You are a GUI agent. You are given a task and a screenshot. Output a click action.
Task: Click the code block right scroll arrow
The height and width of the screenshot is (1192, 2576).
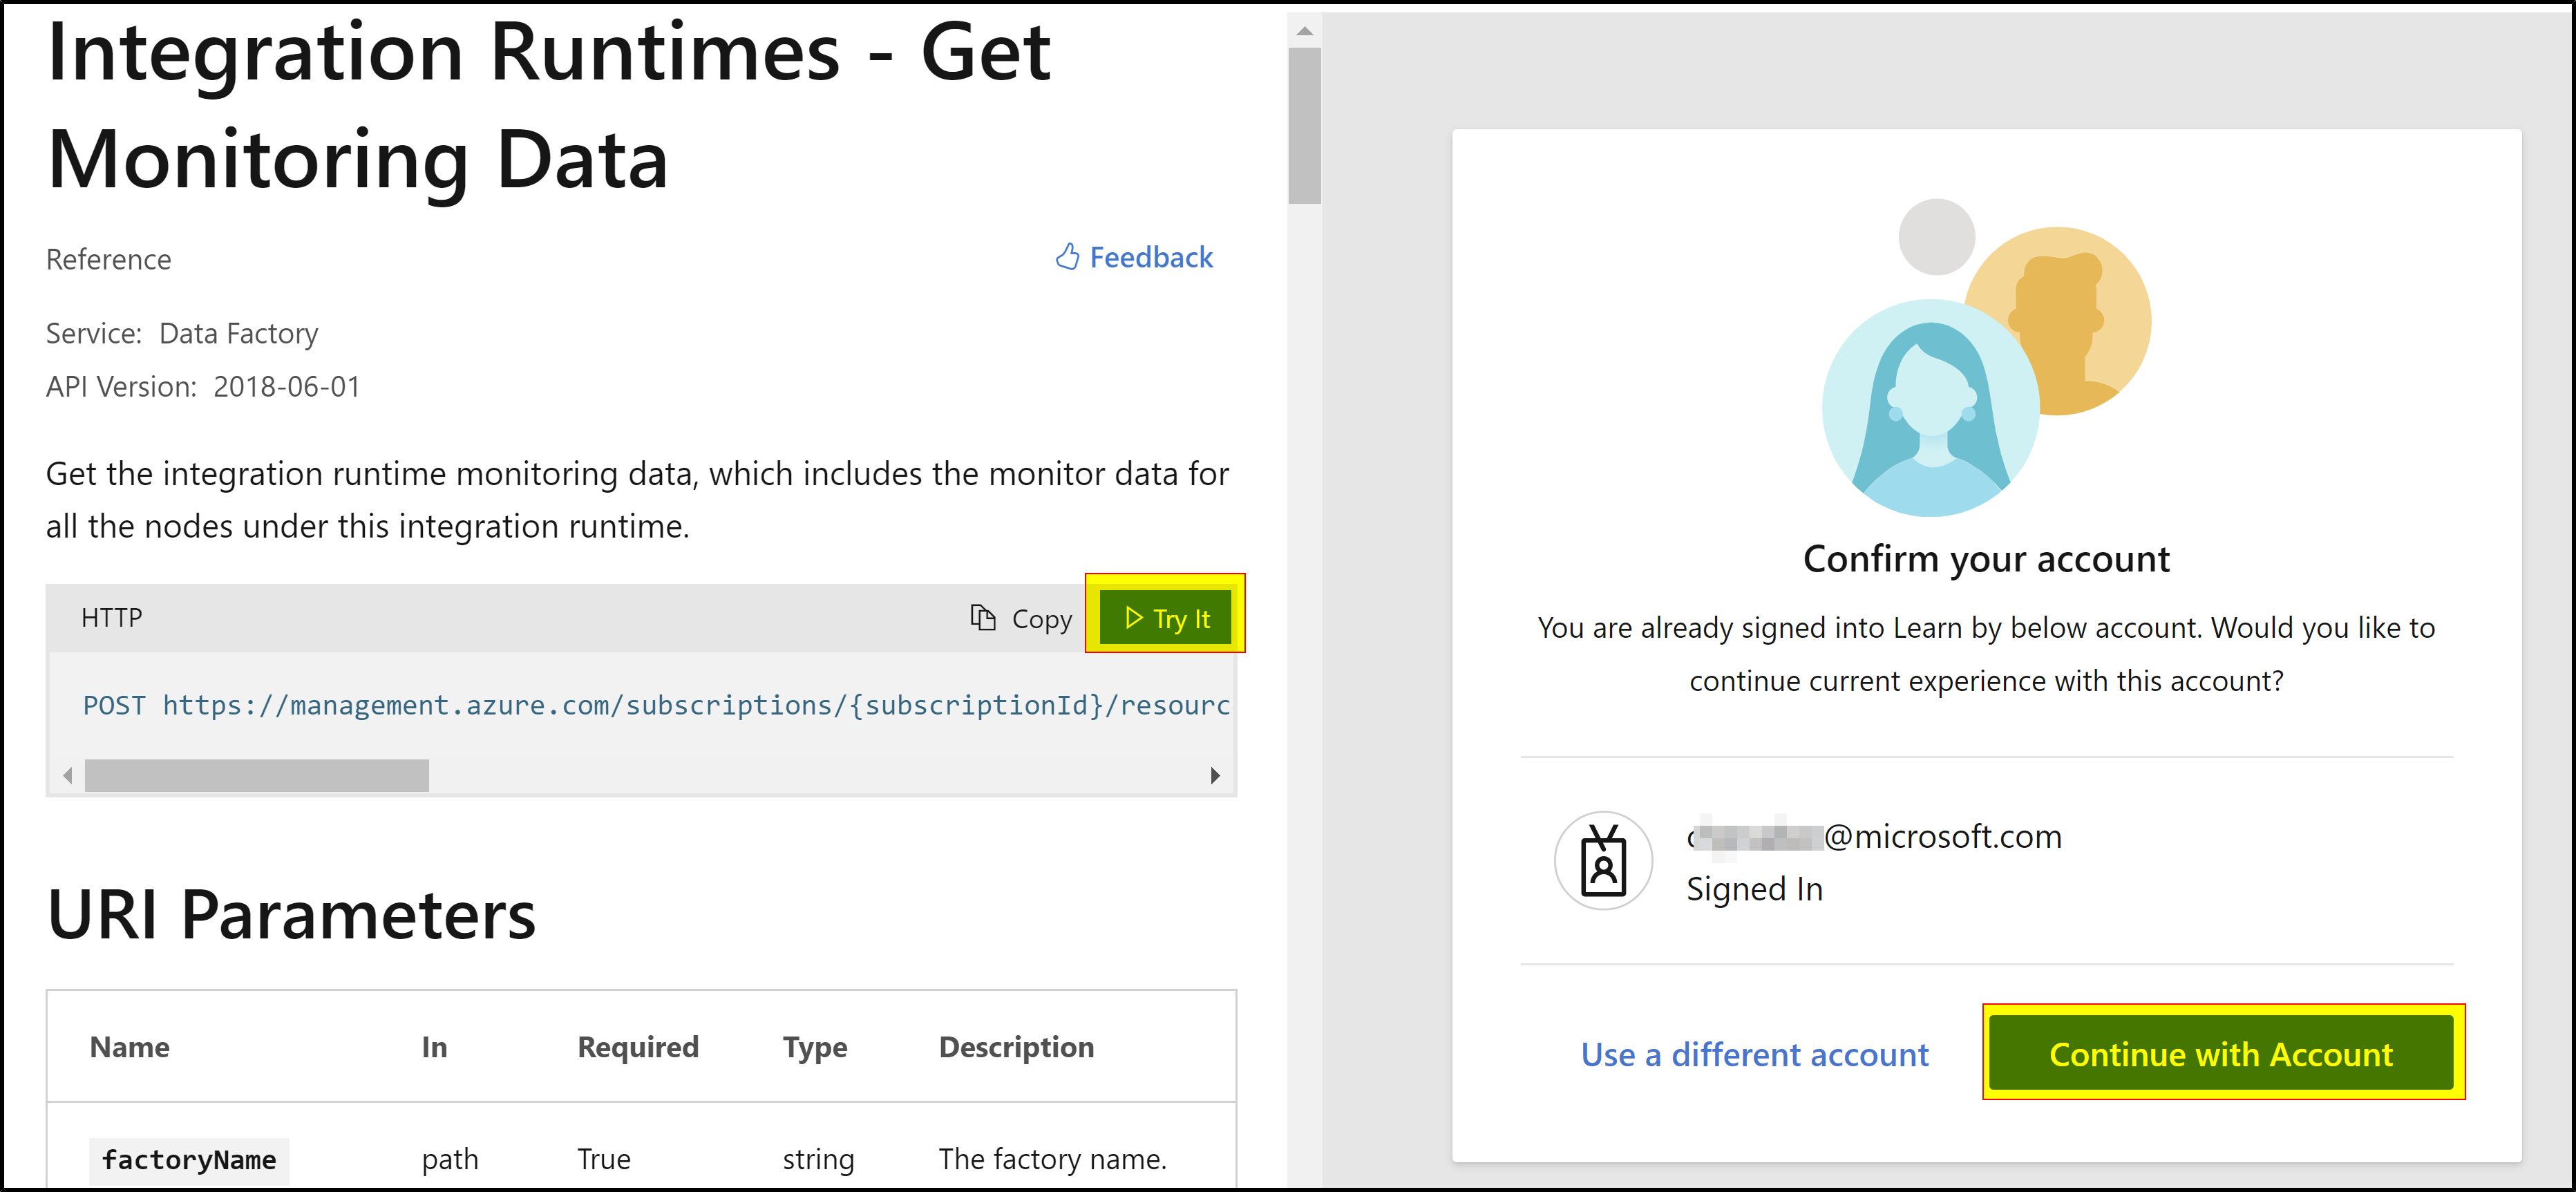click(x=1215, y=775)
